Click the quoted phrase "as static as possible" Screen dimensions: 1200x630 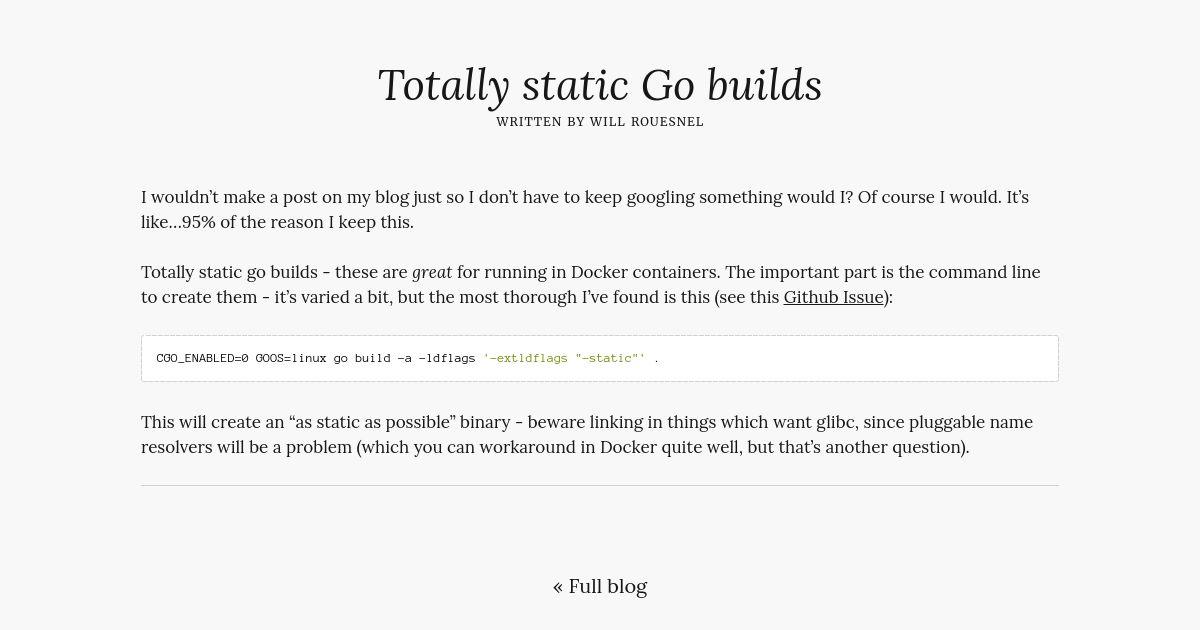pos(373,422)
